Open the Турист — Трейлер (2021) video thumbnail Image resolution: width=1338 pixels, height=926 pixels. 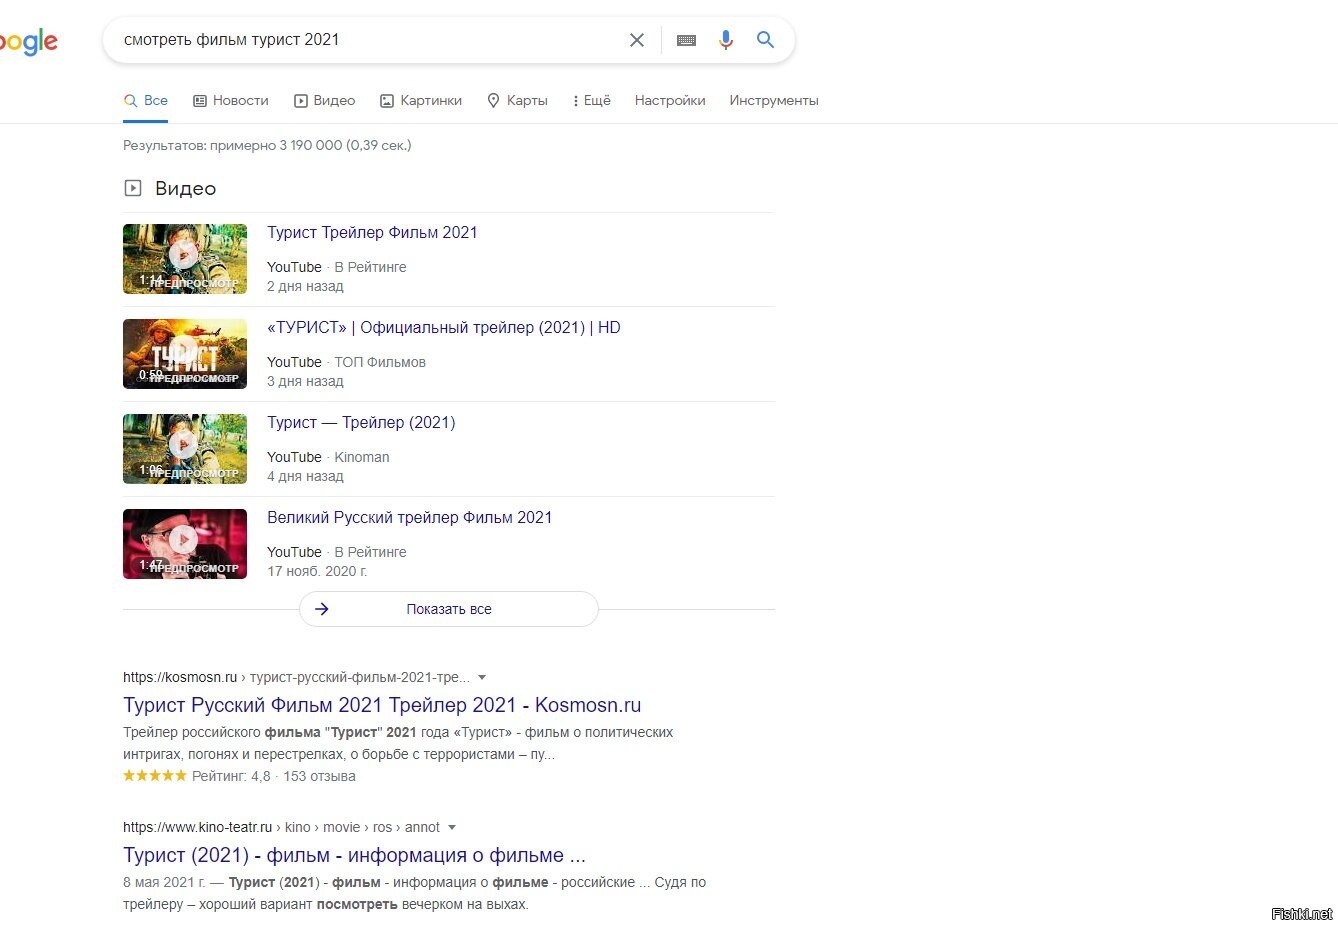click(184, 448)
